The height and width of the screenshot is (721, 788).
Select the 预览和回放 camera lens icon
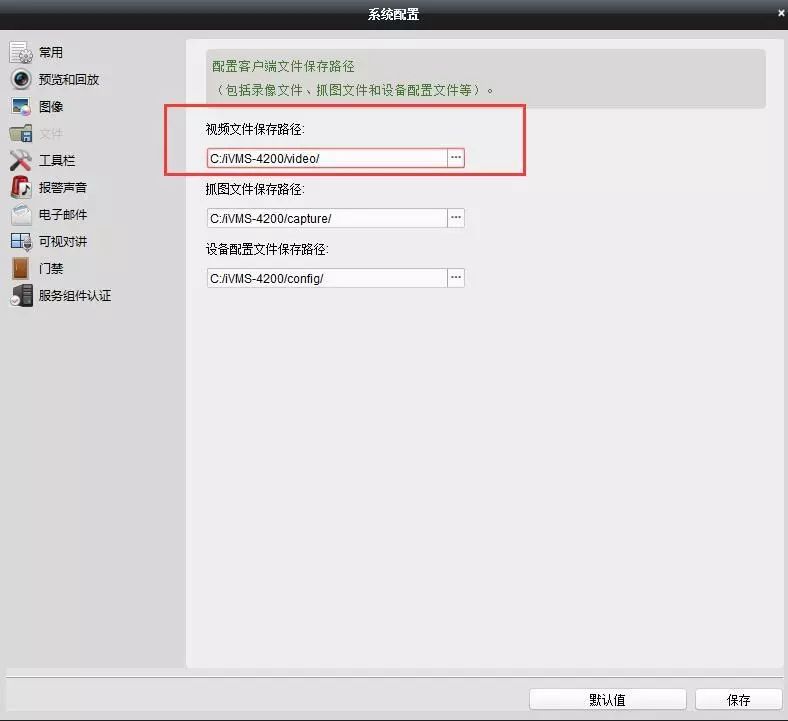(x=21, y=79)
